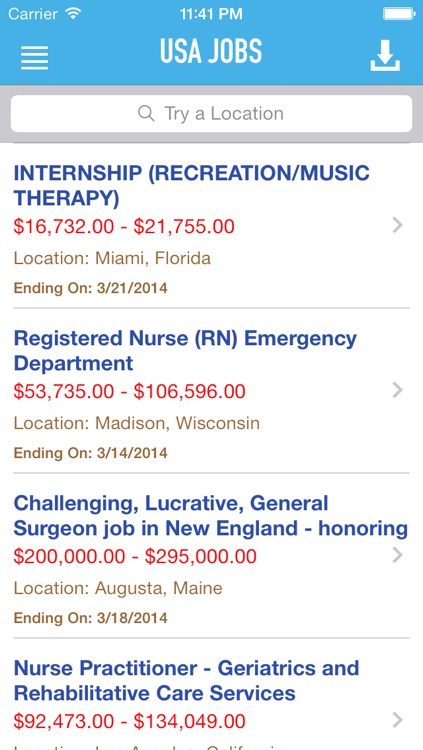Tap salary $200,000.00 - $295,000.00

pos(135,557)
